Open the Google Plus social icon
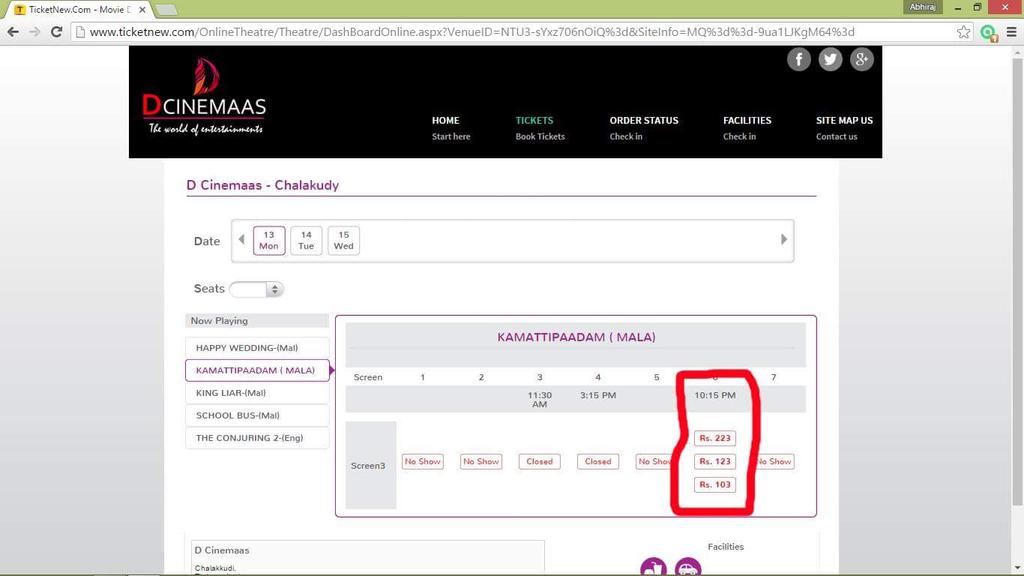Image resolution: width=1024 pixels, height=576 pixels. tap(861, 59)
